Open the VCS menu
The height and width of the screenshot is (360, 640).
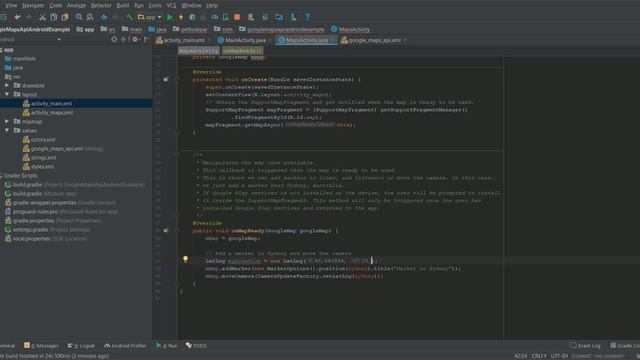(x=171, y=5)
